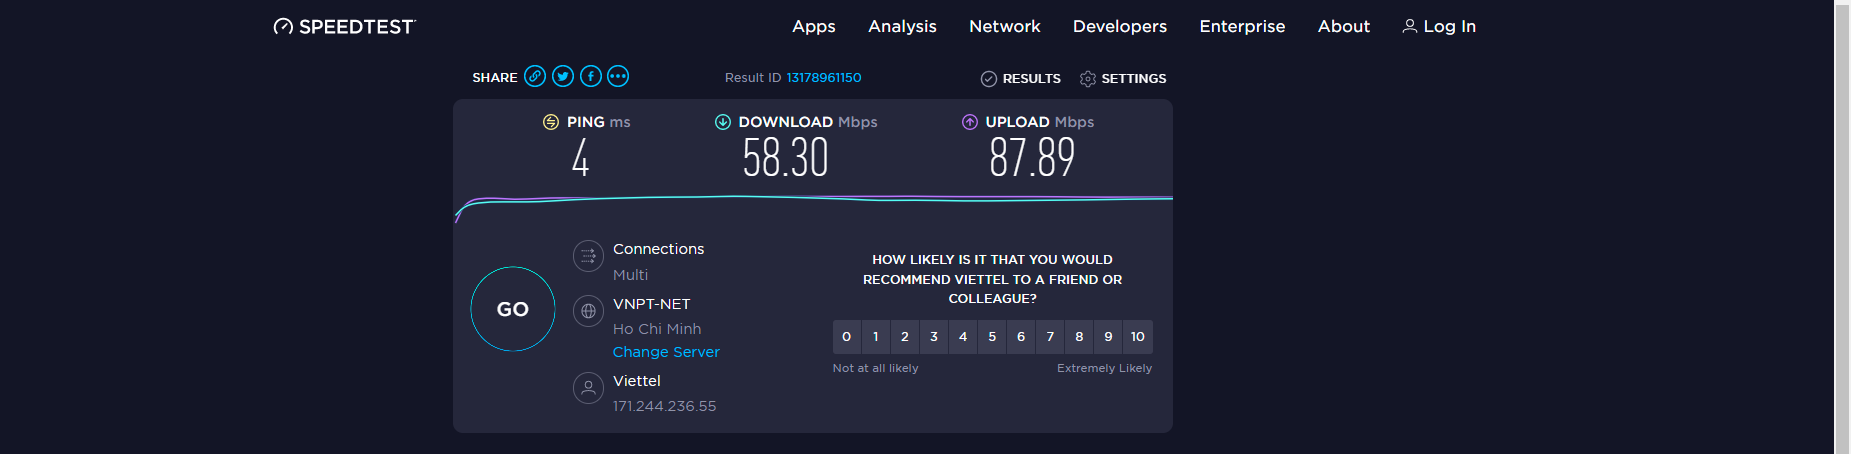1851x454 pixels.
Task: Expand the Analysis menu
Action: [902, 27]
